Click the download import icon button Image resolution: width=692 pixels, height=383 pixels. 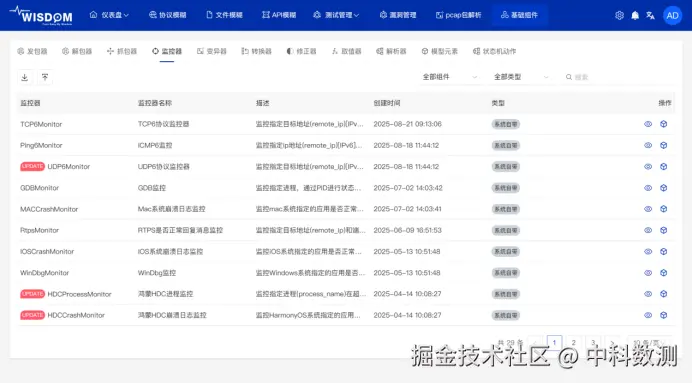[25, 77]
